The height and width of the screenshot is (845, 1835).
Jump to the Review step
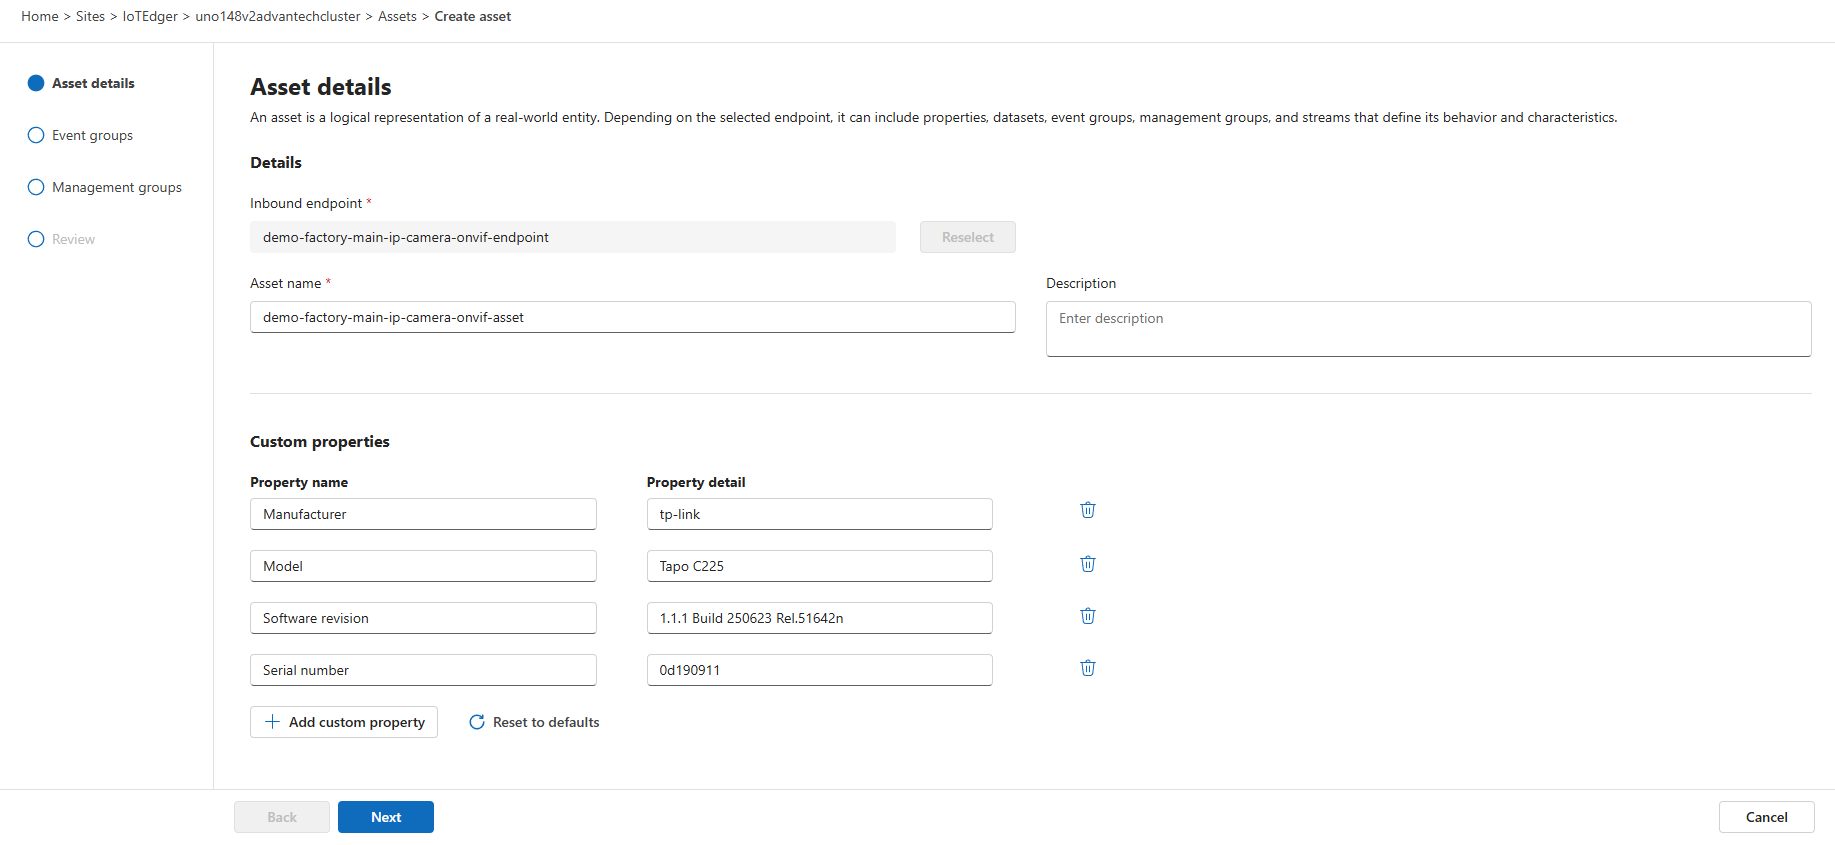(x=73, y=239)
